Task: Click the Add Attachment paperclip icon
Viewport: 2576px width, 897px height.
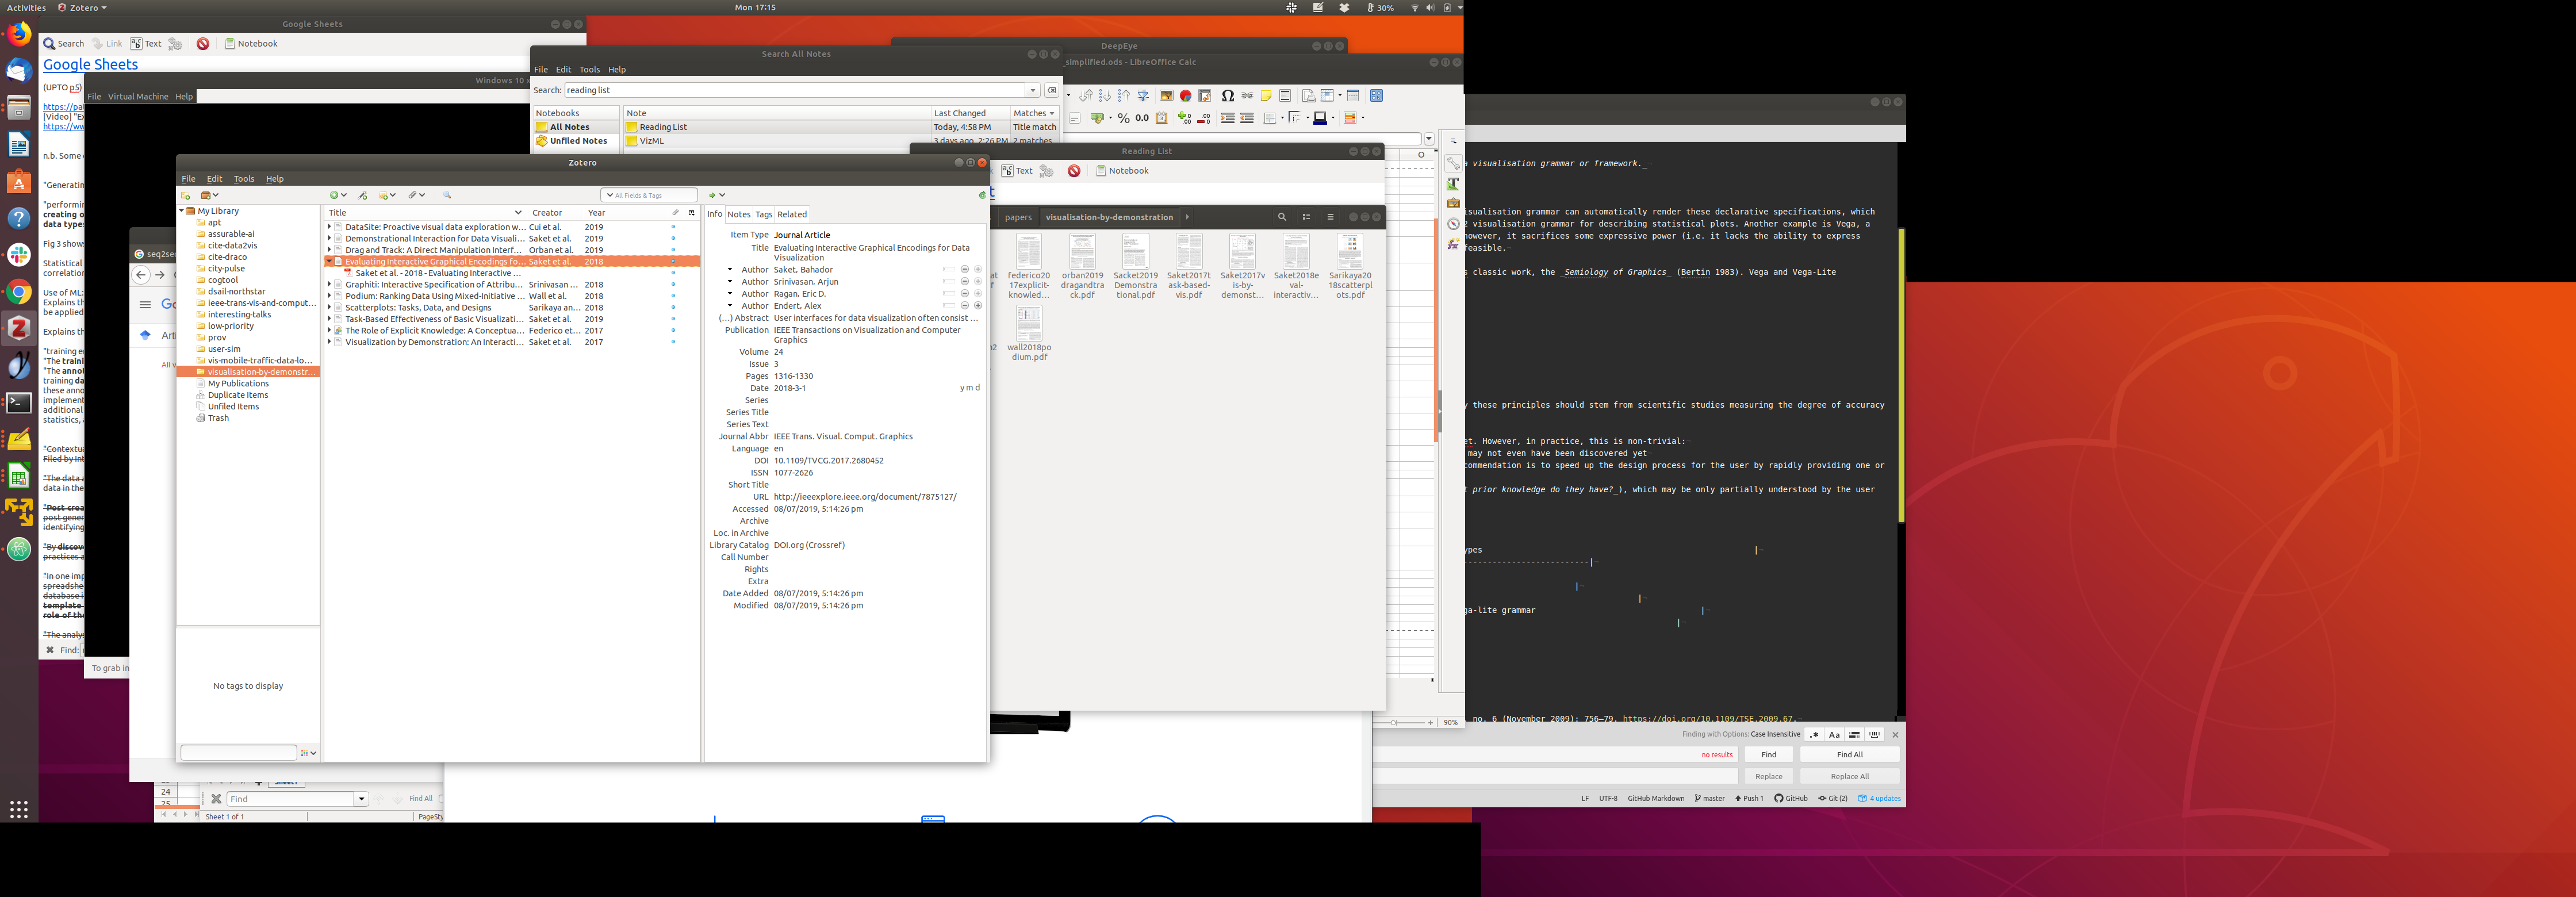Action: click(412, 195)
